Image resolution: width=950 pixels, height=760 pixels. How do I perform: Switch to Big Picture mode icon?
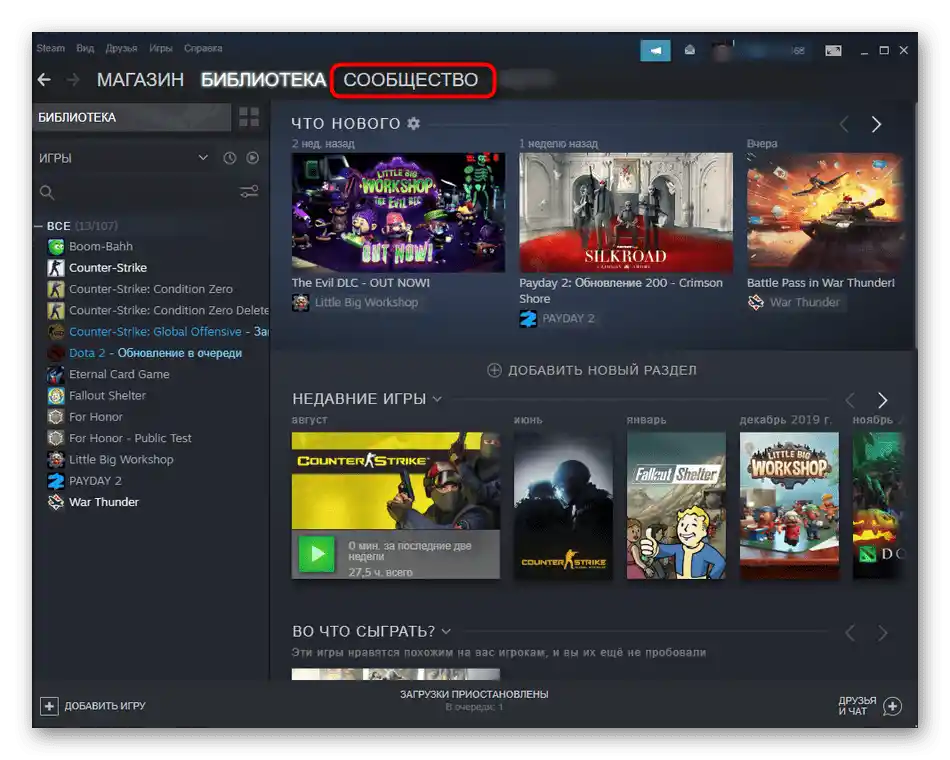tap(833, 51)
